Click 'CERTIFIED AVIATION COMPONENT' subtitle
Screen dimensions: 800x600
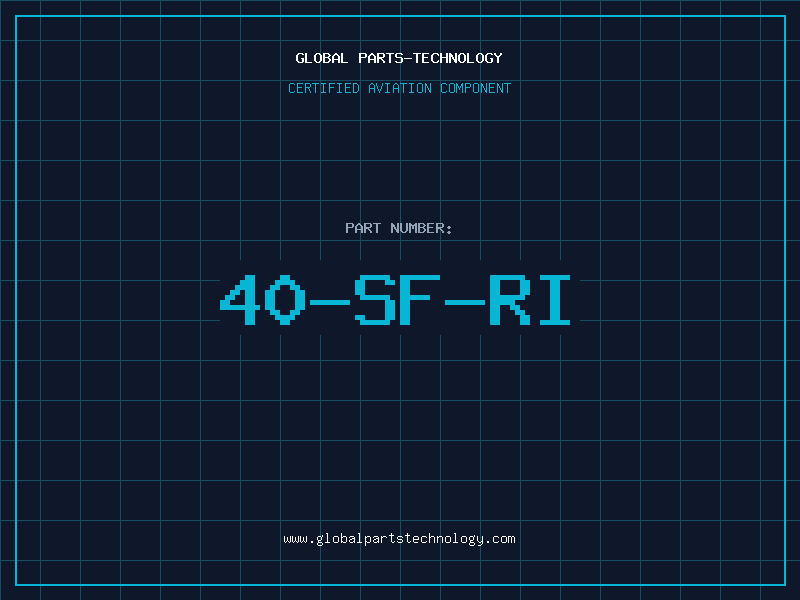click(x=399, y=88)
